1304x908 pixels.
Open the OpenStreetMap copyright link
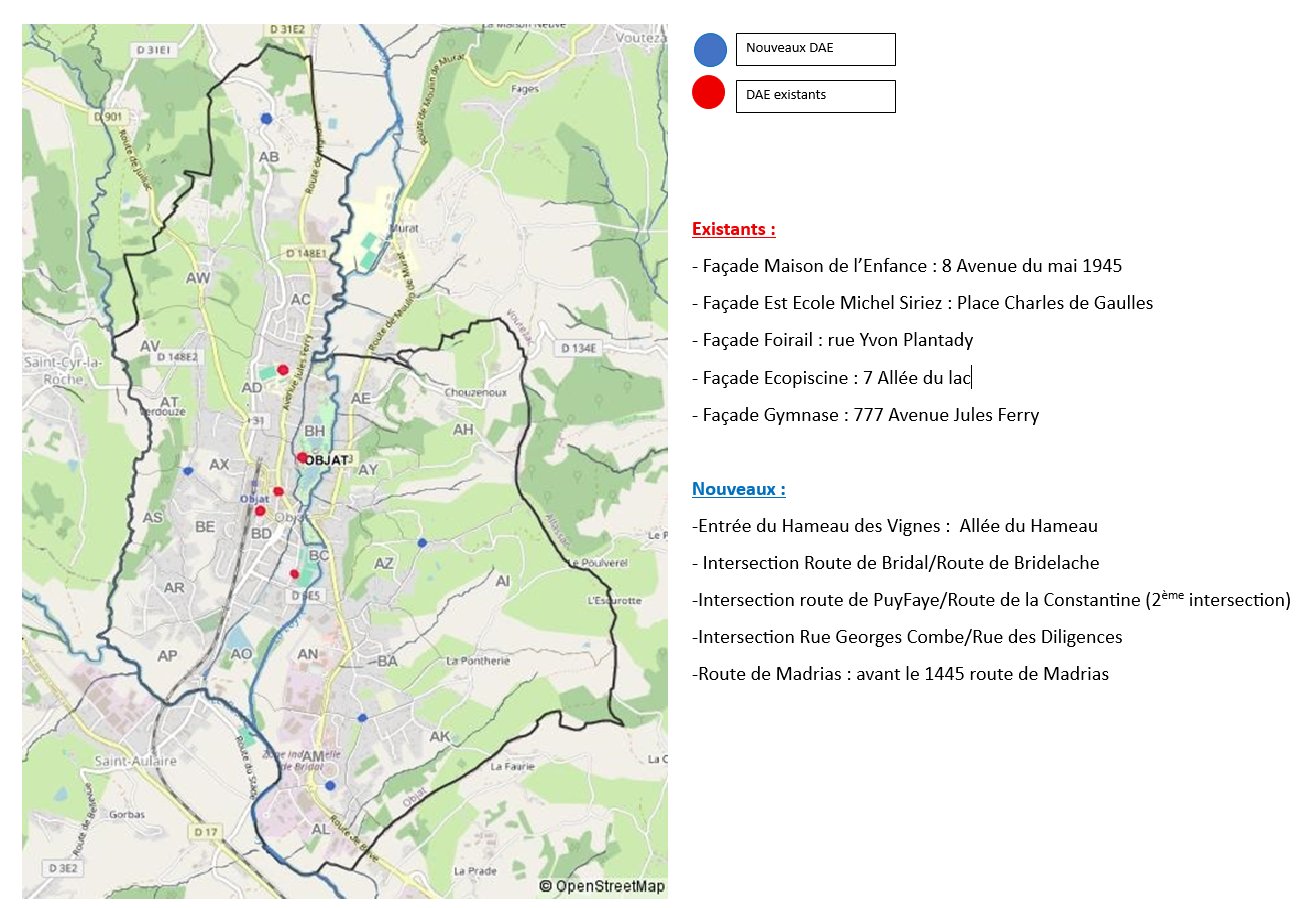pos(602,886)
